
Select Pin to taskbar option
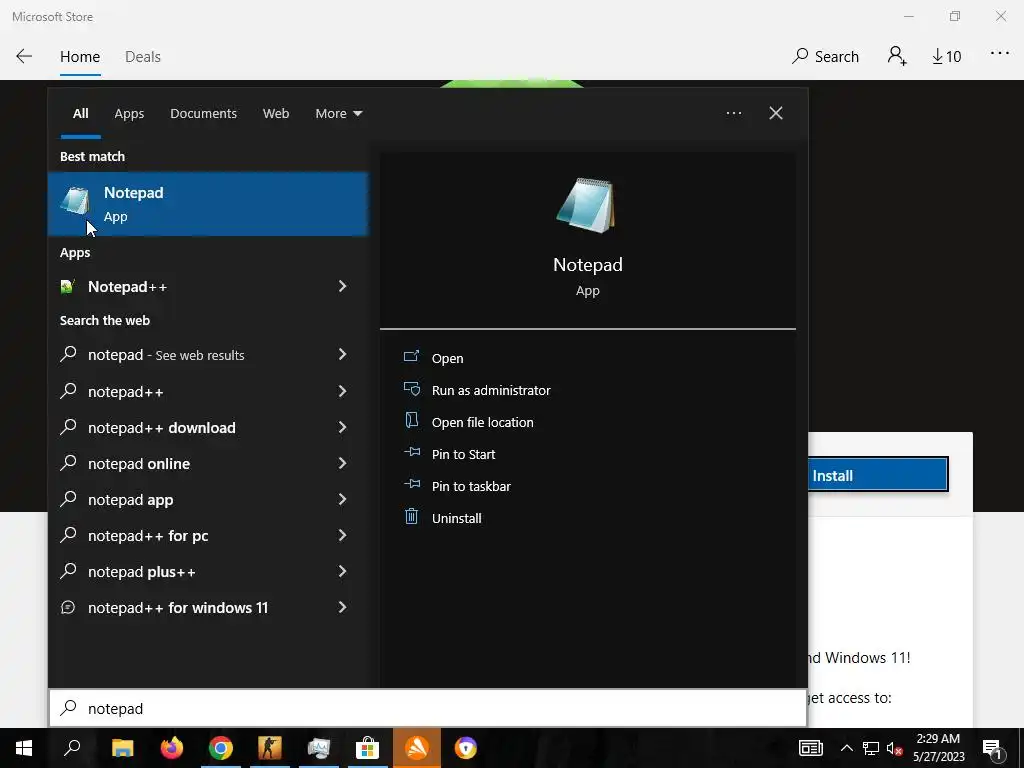(x=471, y=486)
